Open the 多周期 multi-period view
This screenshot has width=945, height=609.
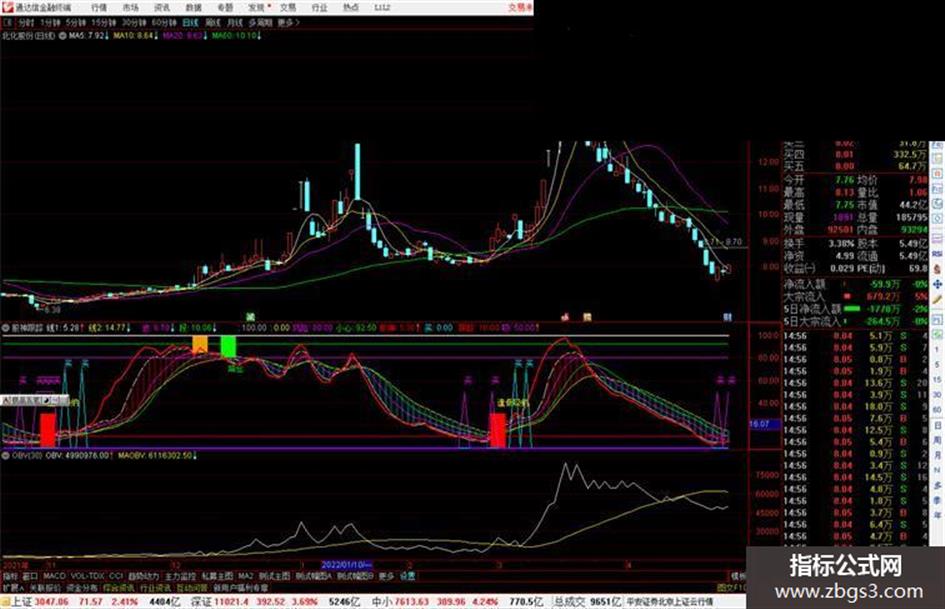point(260,22)
